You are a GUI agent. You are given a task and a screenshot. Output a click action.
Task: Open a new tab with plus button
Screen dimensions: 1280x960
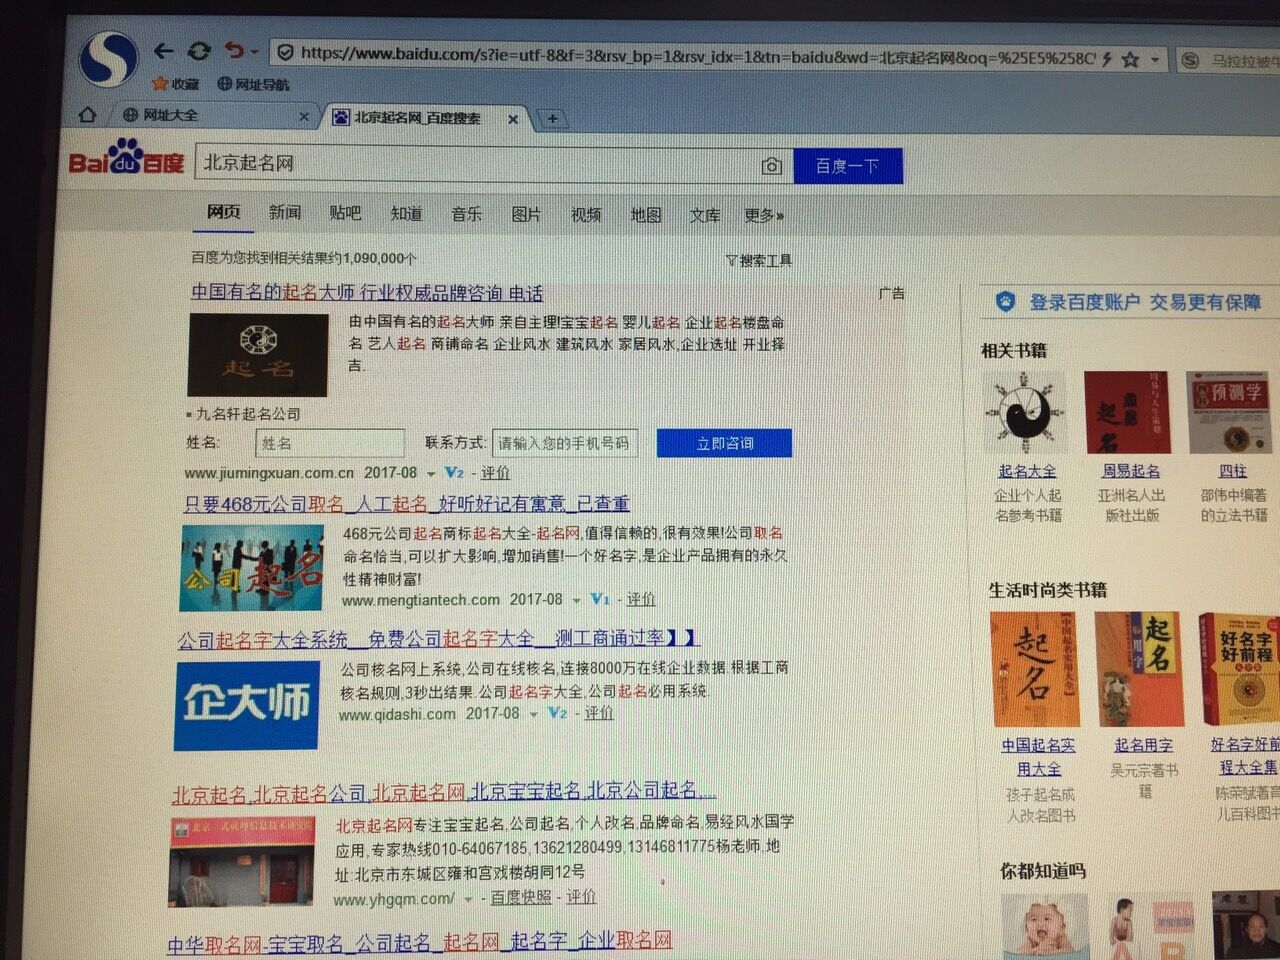pos(552,119)
